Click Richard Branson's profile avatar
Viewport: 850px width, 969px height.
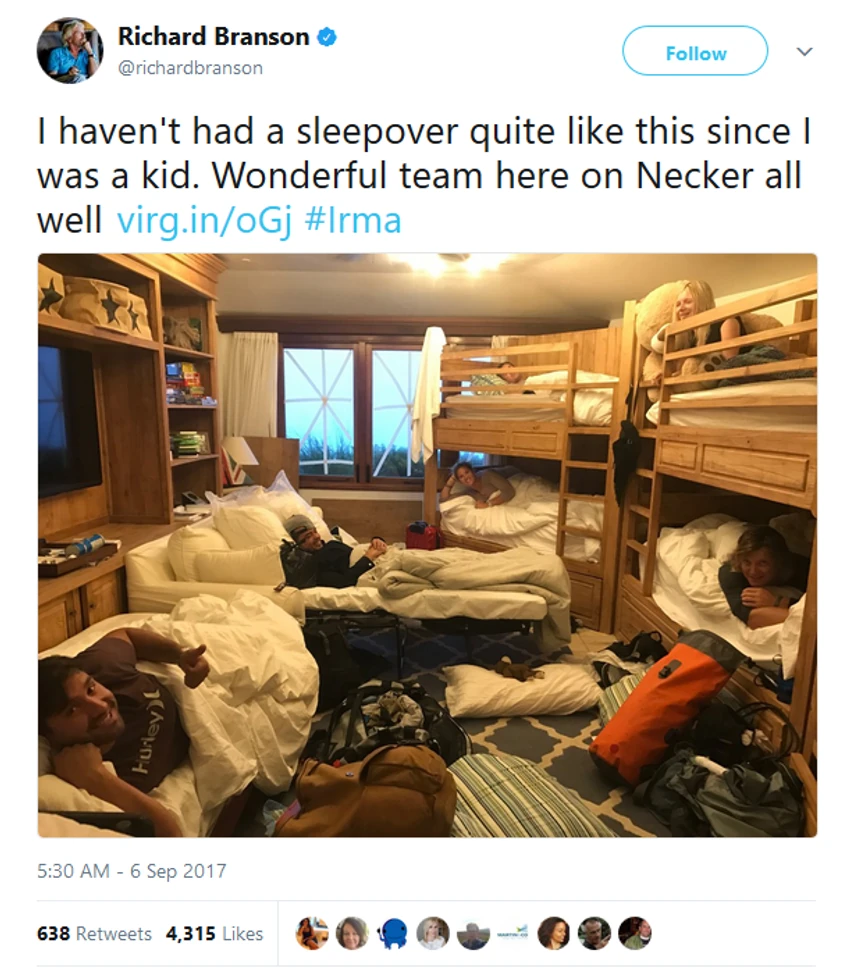point(70,50)
